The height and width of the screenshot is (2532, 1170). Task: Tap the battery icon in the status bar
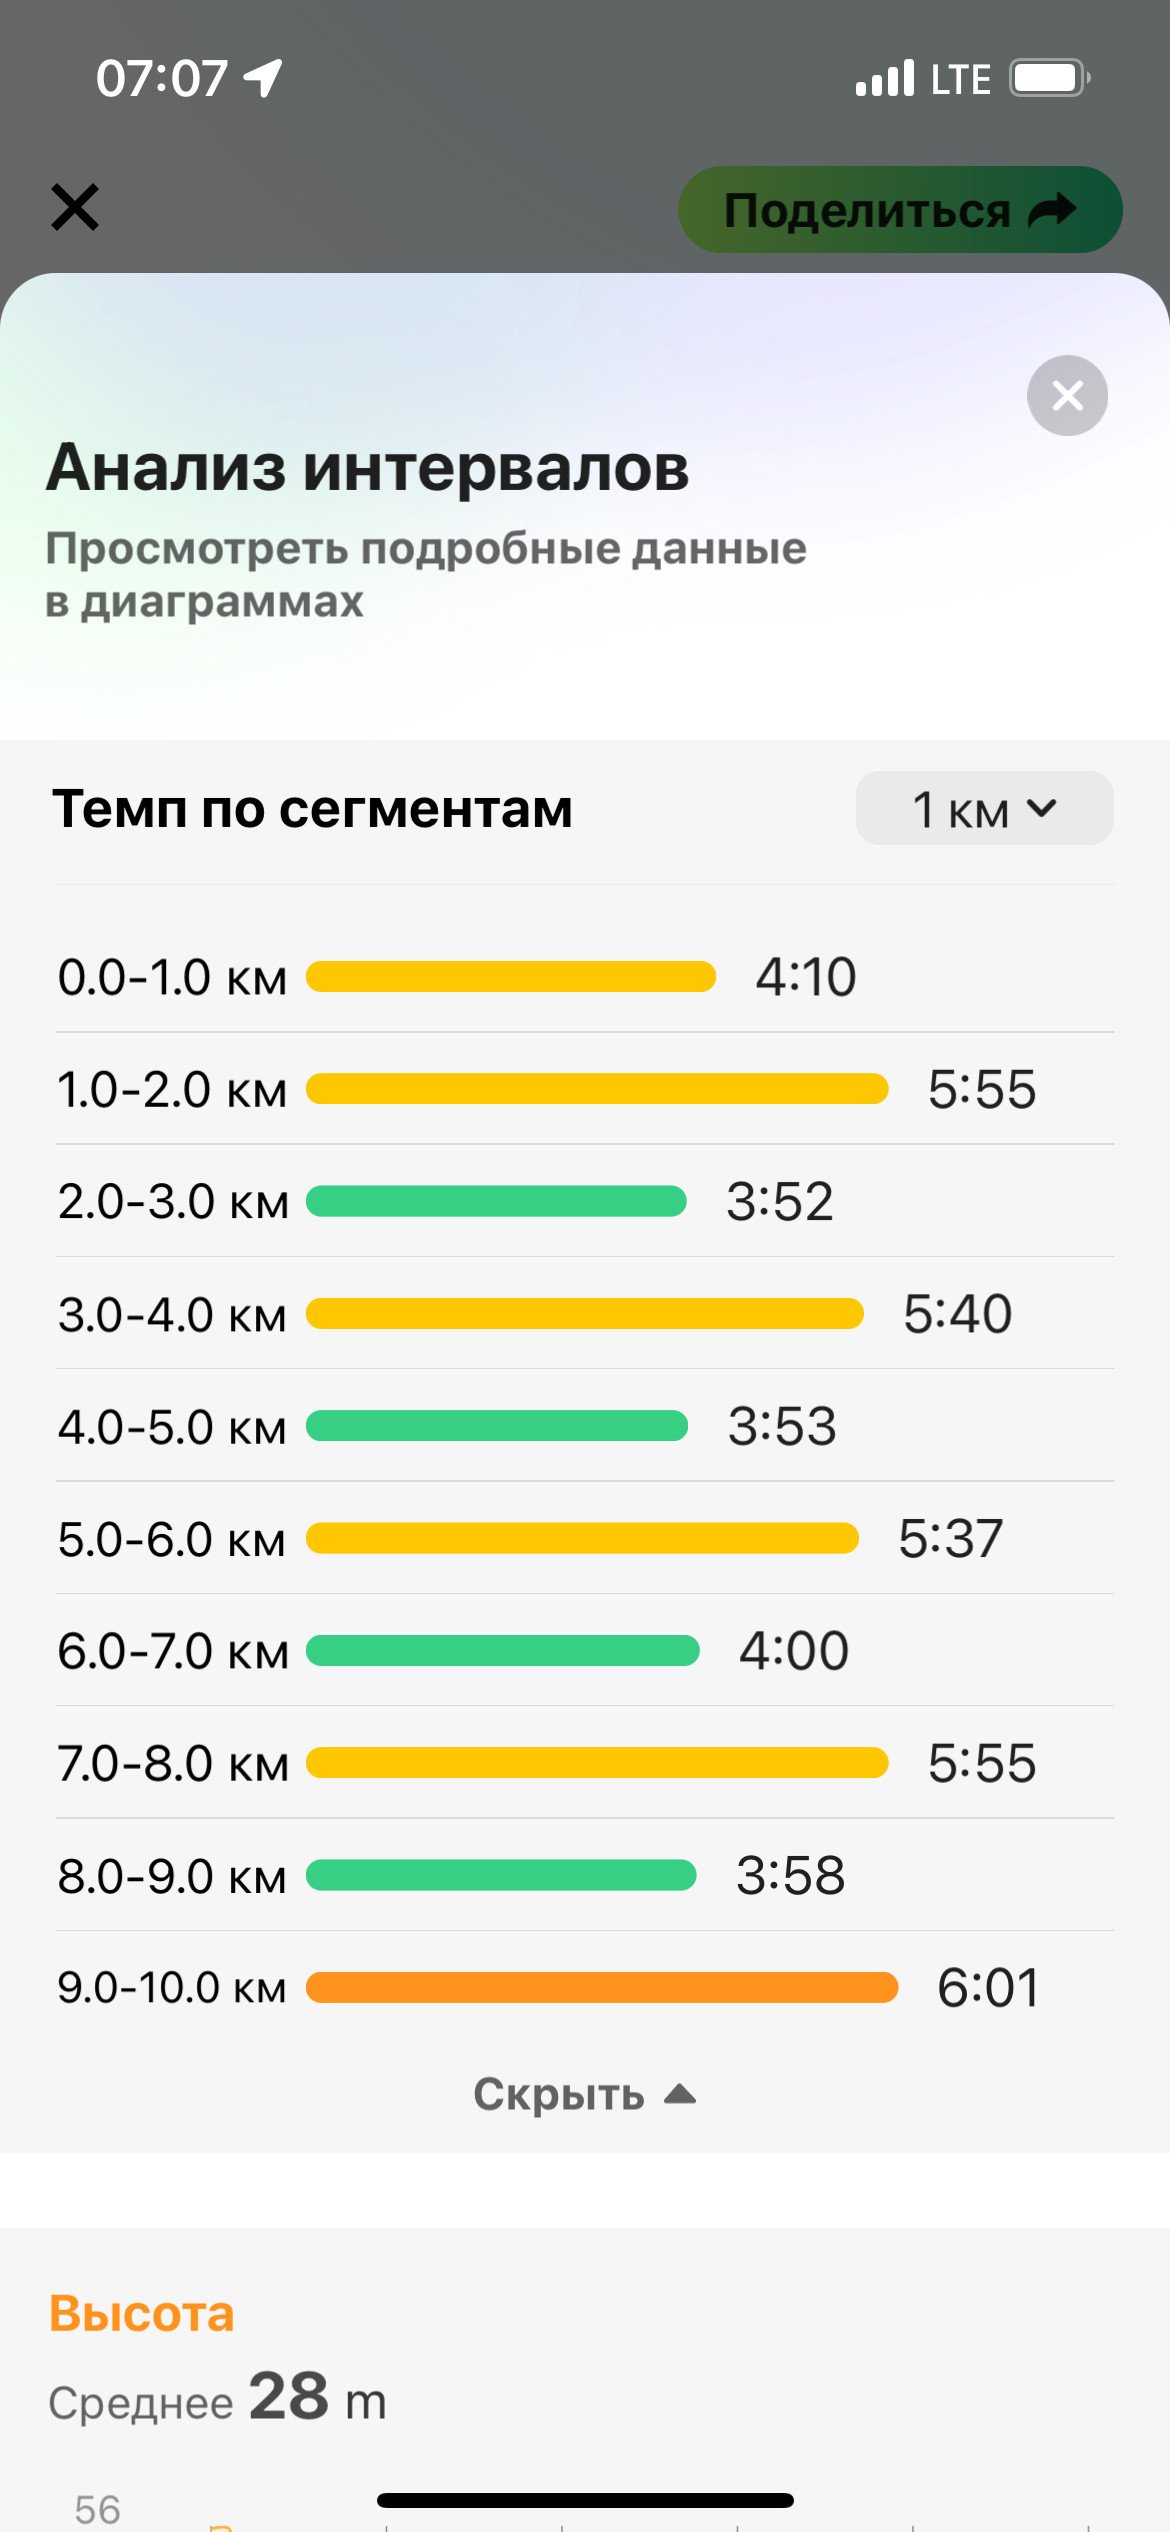click(x=1049, y=77)
